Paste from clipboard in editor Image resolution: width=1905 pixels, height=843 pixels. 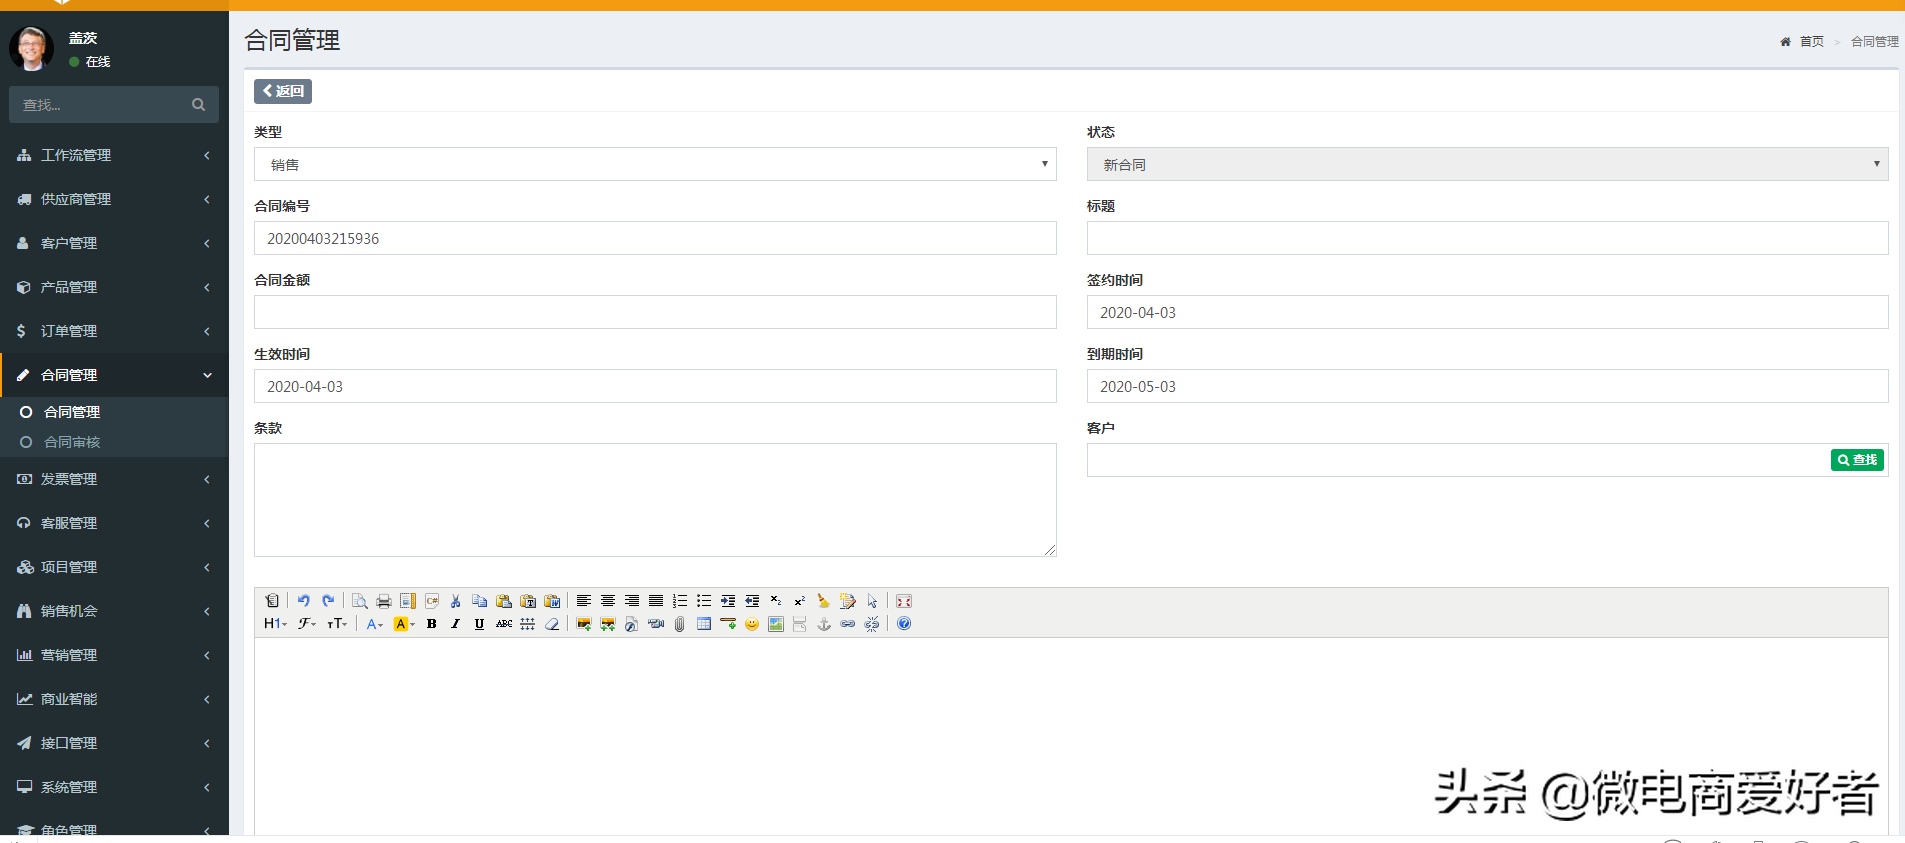[x=504, y=601]
